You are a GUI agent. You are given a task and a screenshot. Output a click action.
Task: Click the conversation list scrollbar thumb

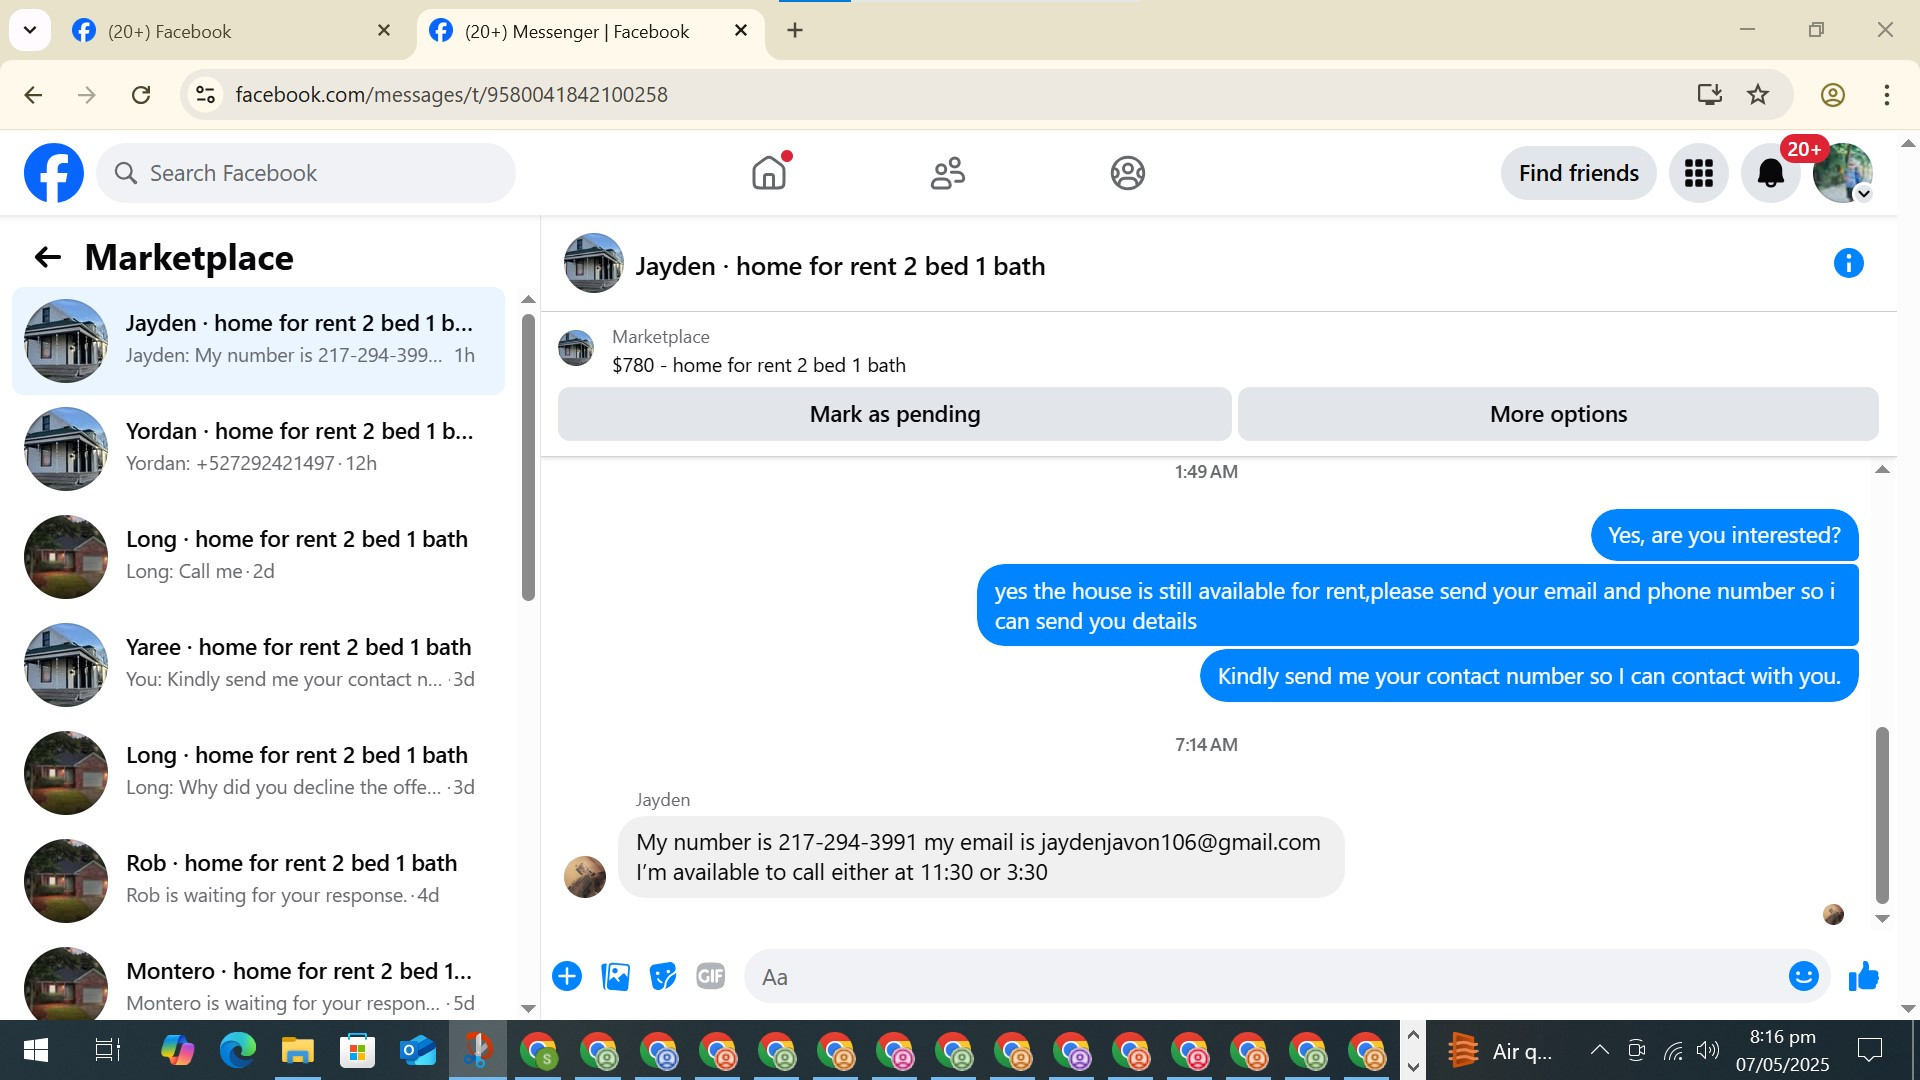[x=528, y=455]
